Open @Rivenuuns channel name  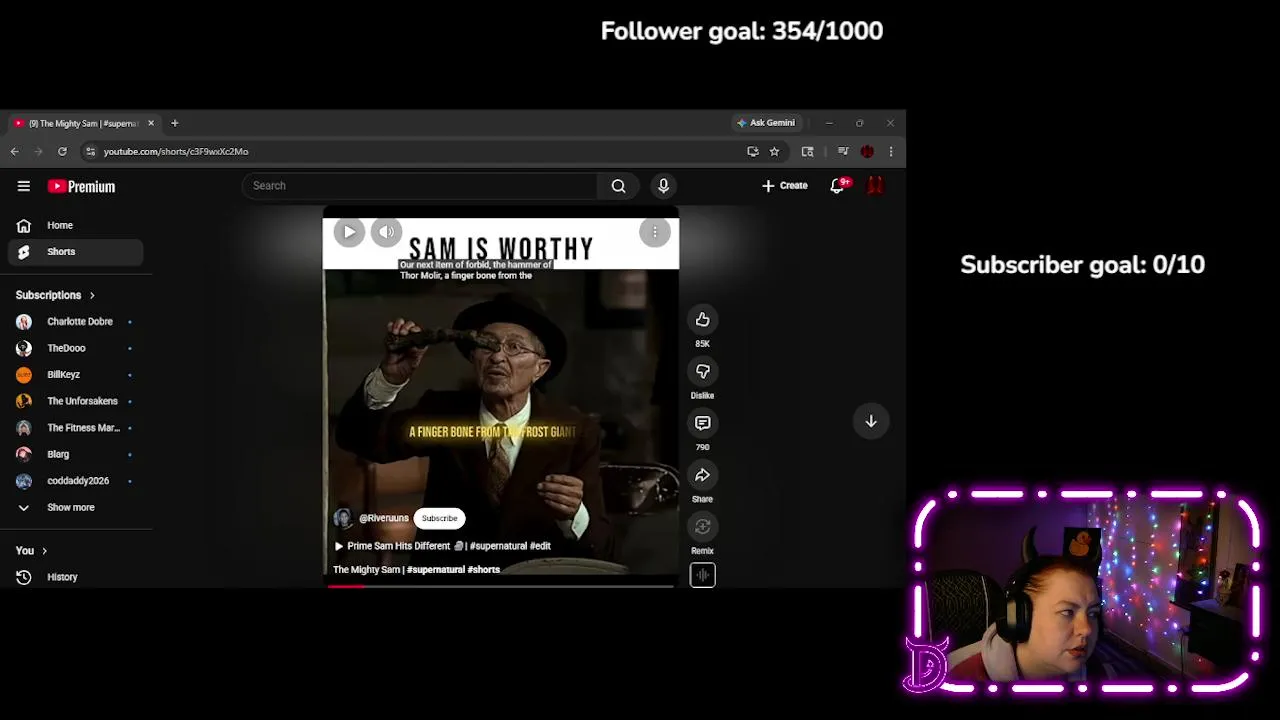(x=384, y=518)
